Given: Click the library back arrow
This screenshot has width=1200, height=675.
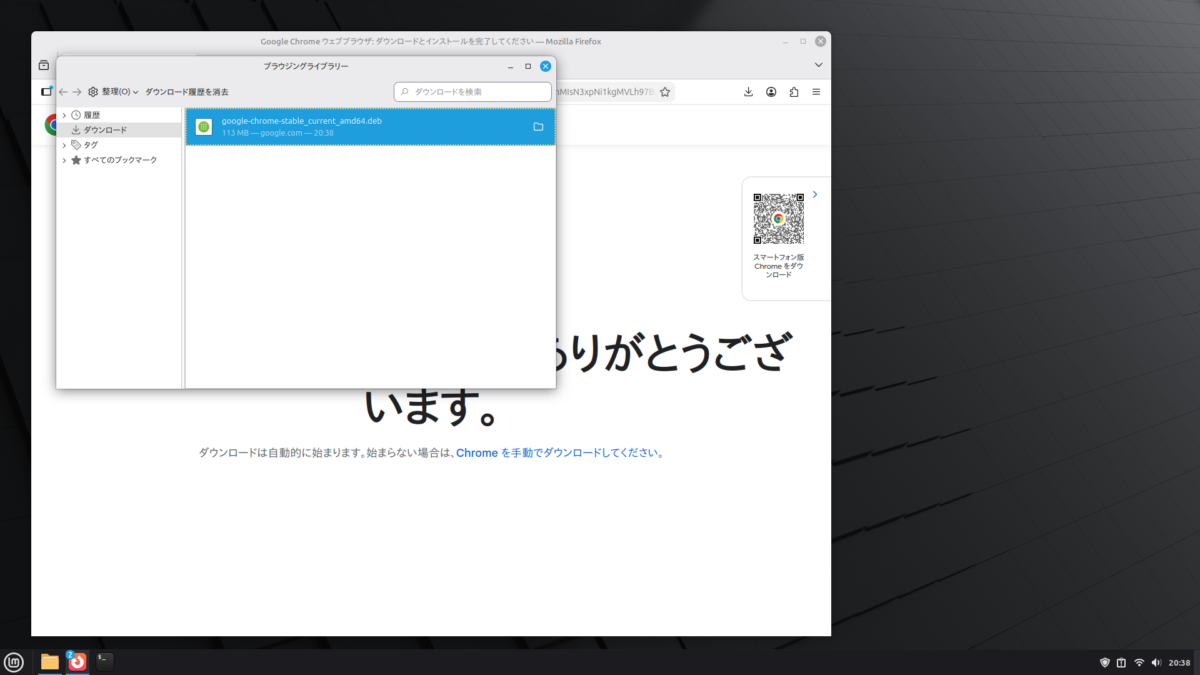Looking at the screenshot, I should (x=64, y=92).
